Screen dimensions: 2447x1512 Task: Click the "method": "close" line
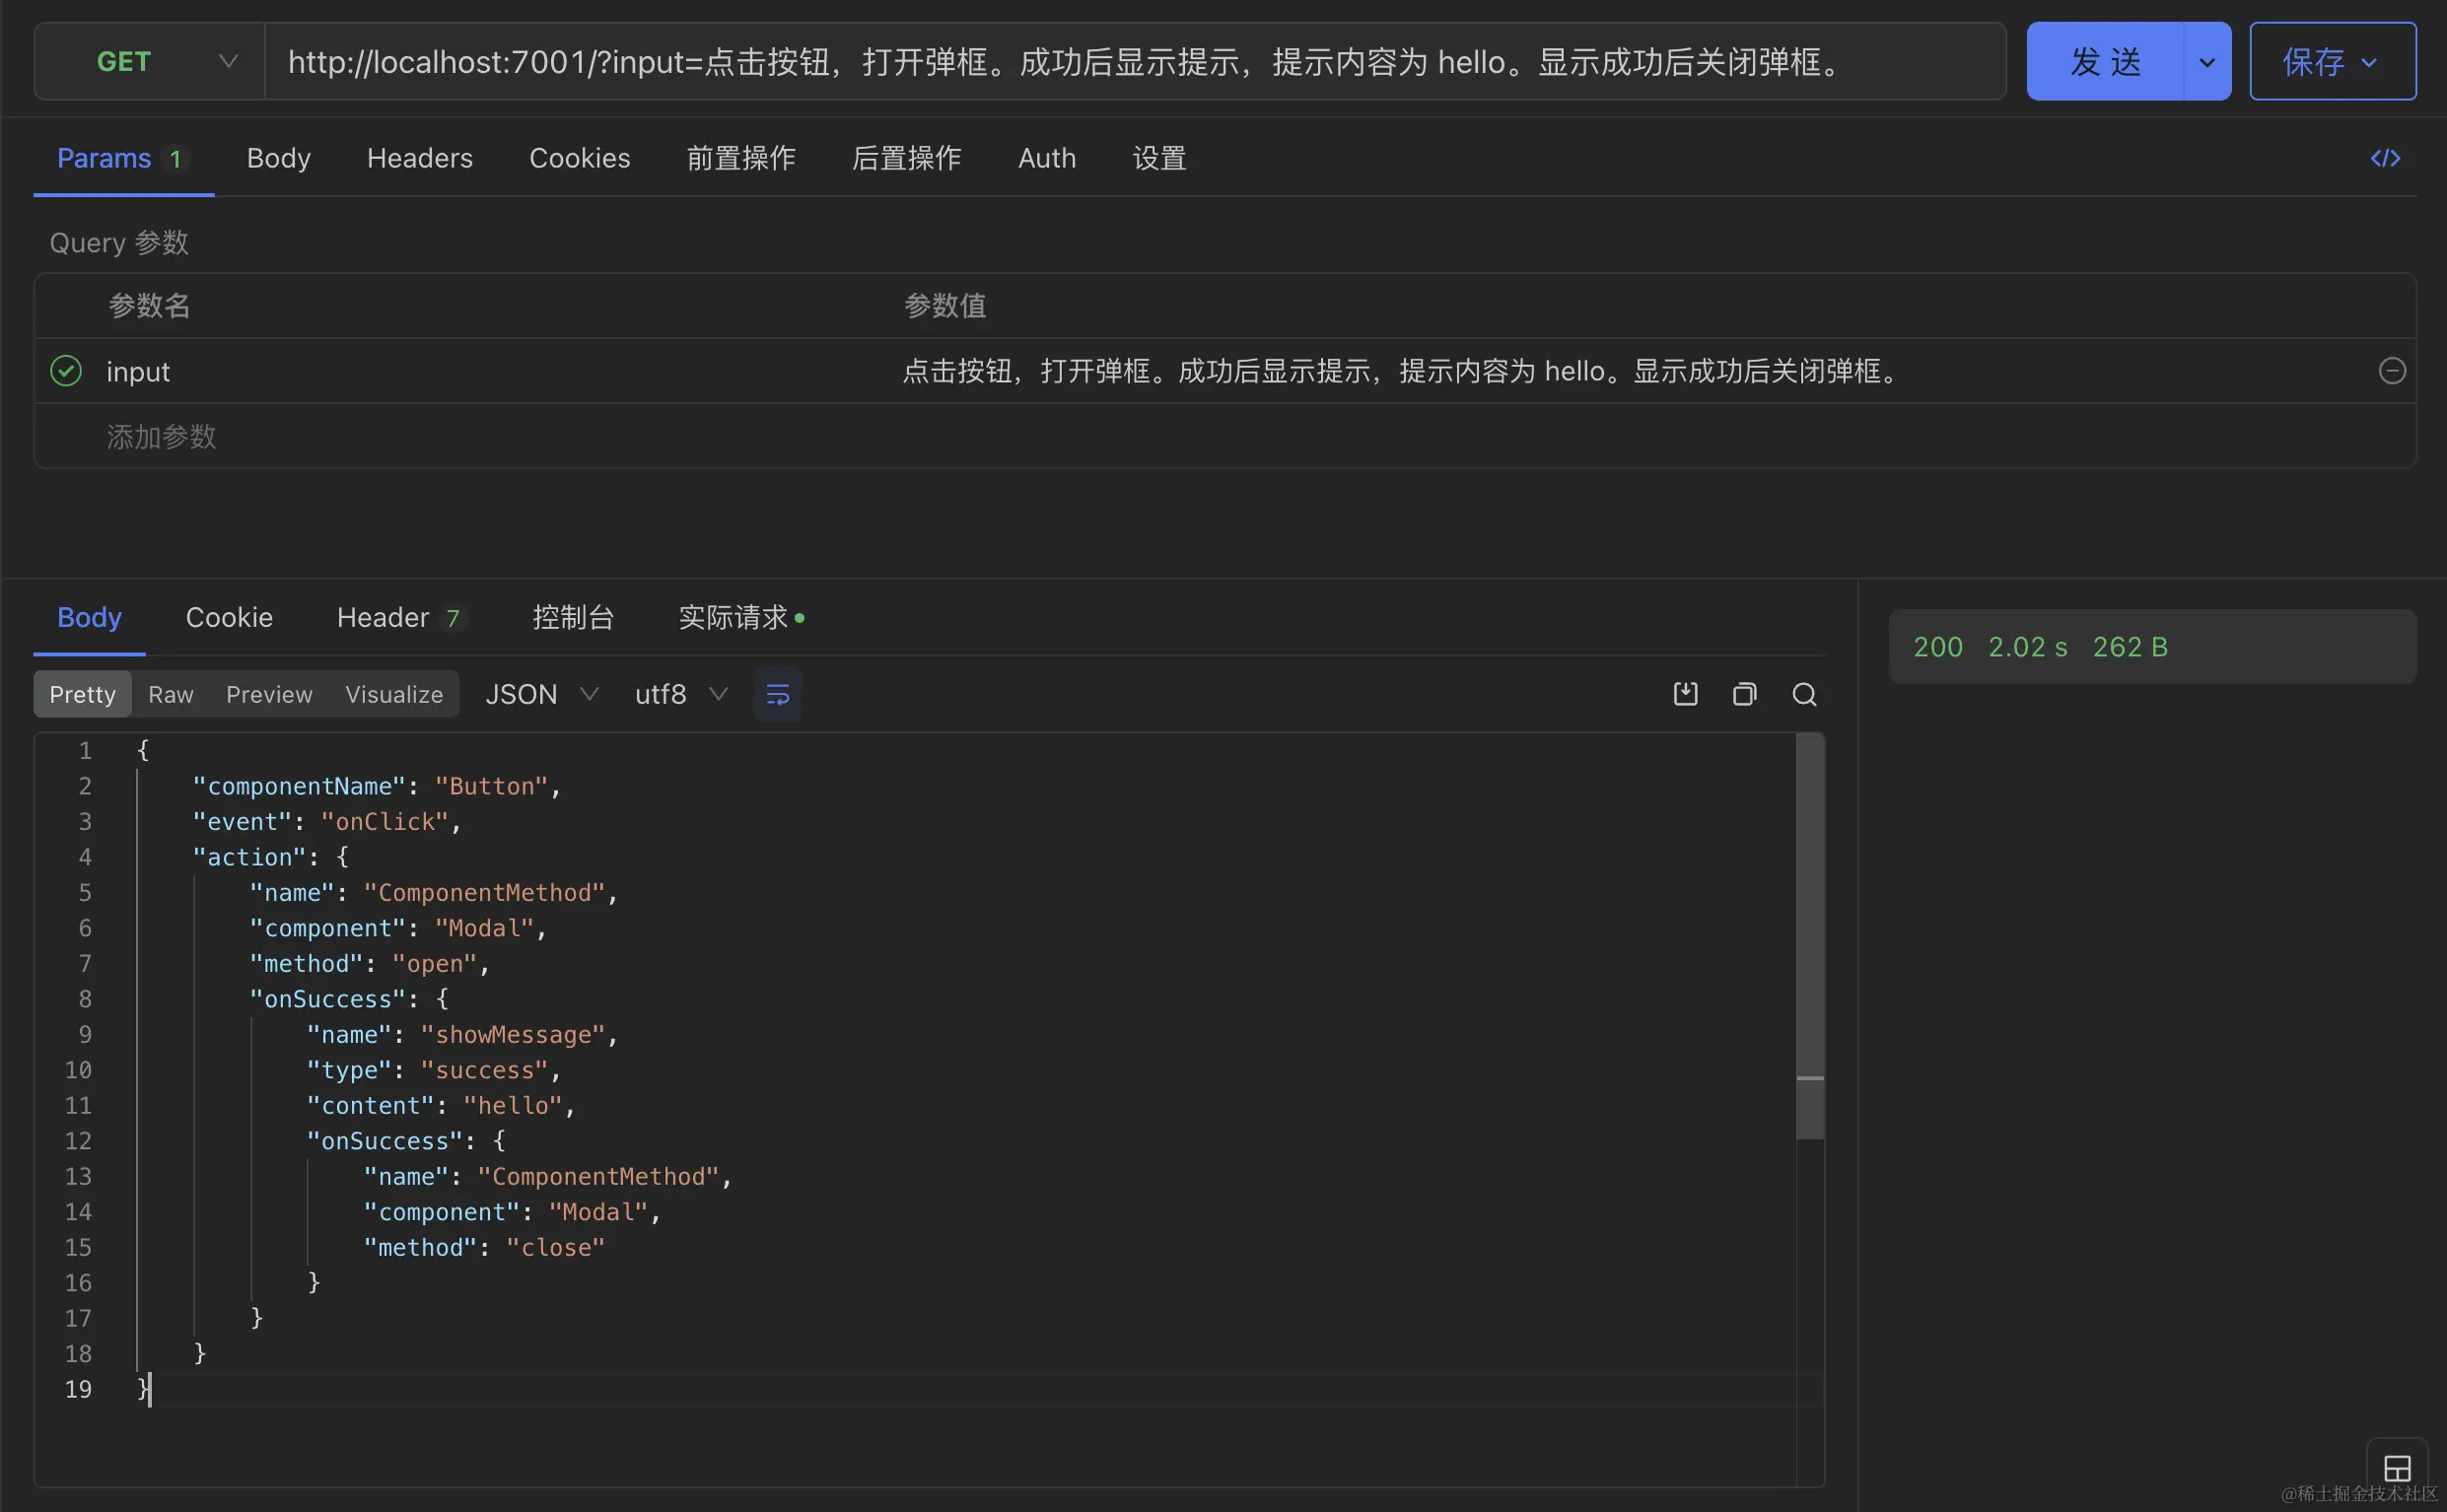pos(484,1247)
